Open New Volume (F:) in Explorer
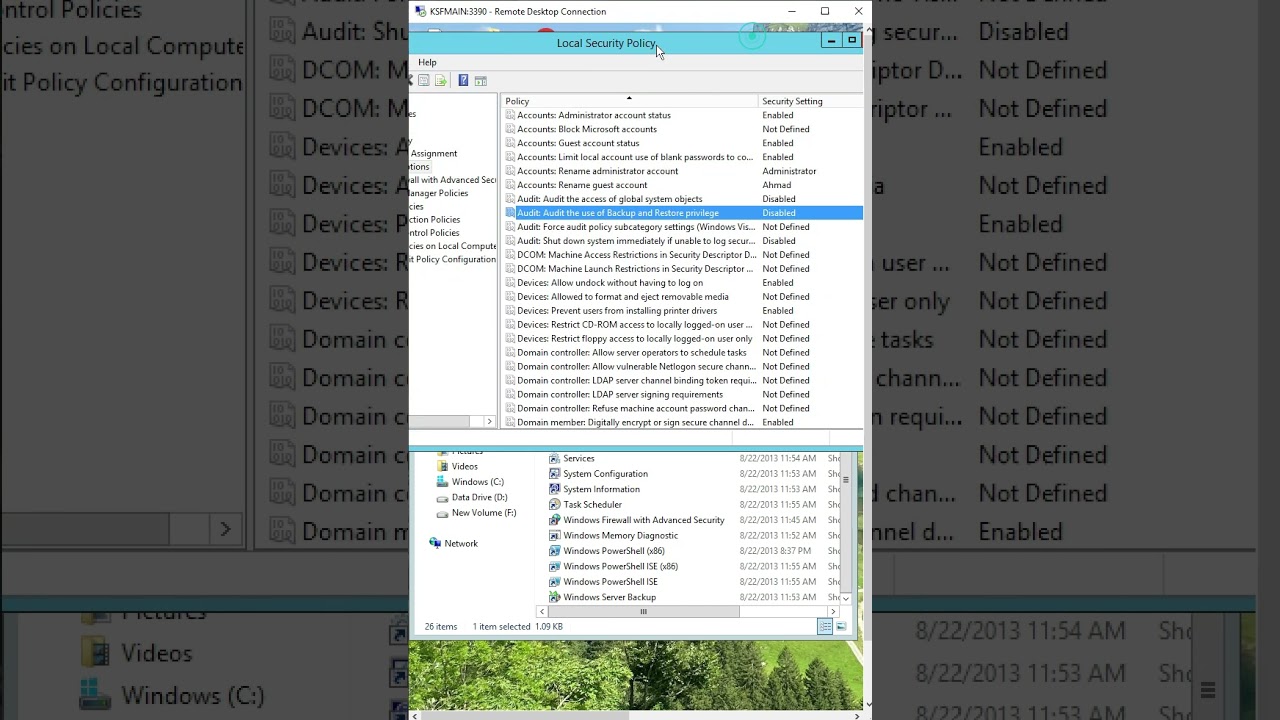Viewport: 1280px width, 720px height. click(x=477, y=513)
